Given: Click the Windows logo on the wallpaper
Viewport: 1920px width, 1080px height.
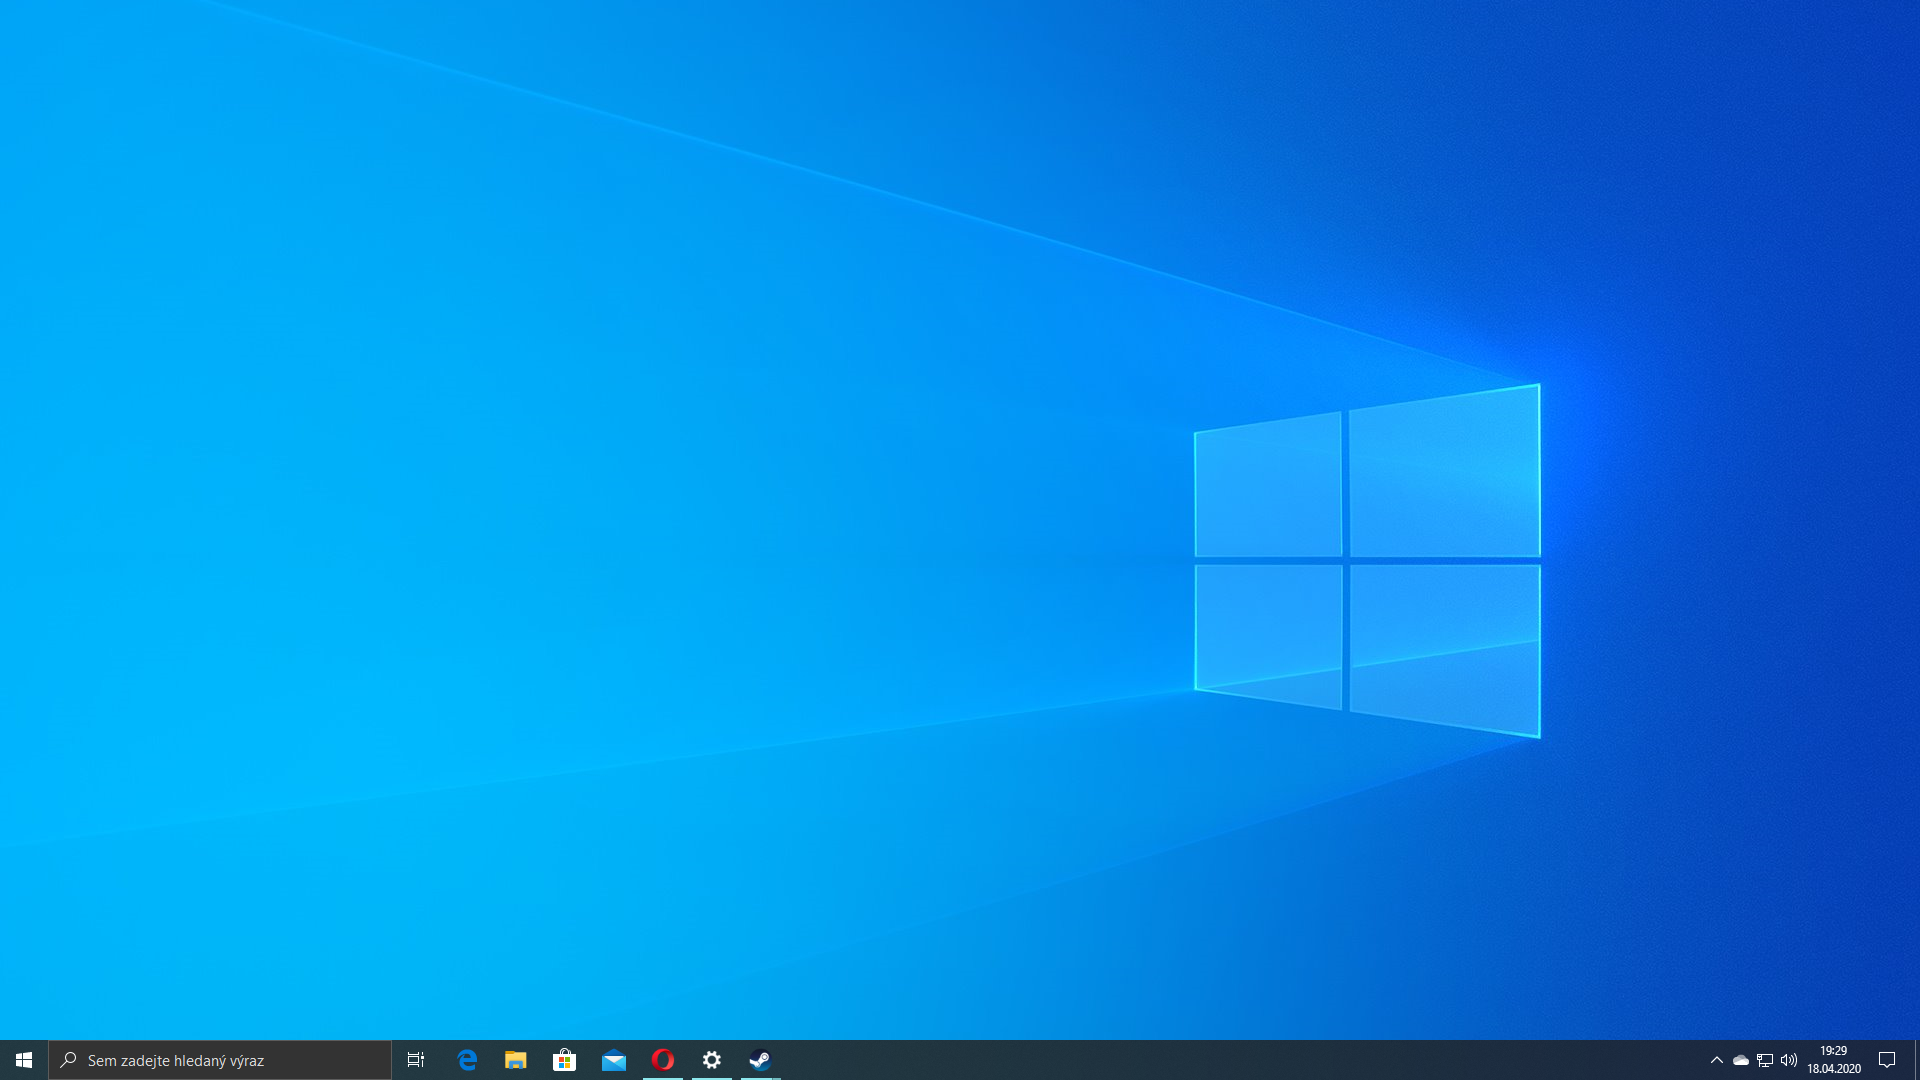Looking at the screenshot, I should pos(1367,560).
